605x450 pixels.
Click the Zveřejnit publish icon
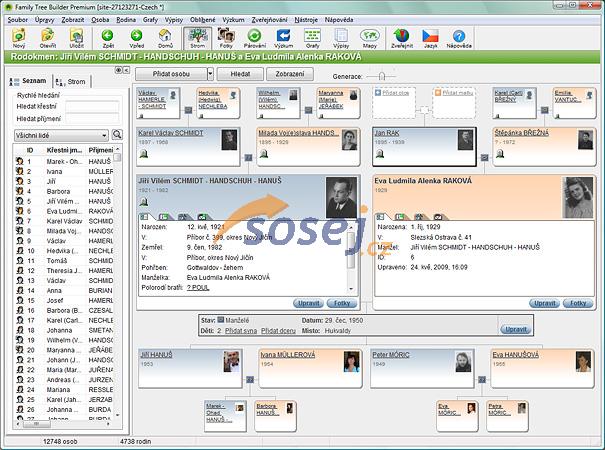pyautogui.click(x=401, y=39)
